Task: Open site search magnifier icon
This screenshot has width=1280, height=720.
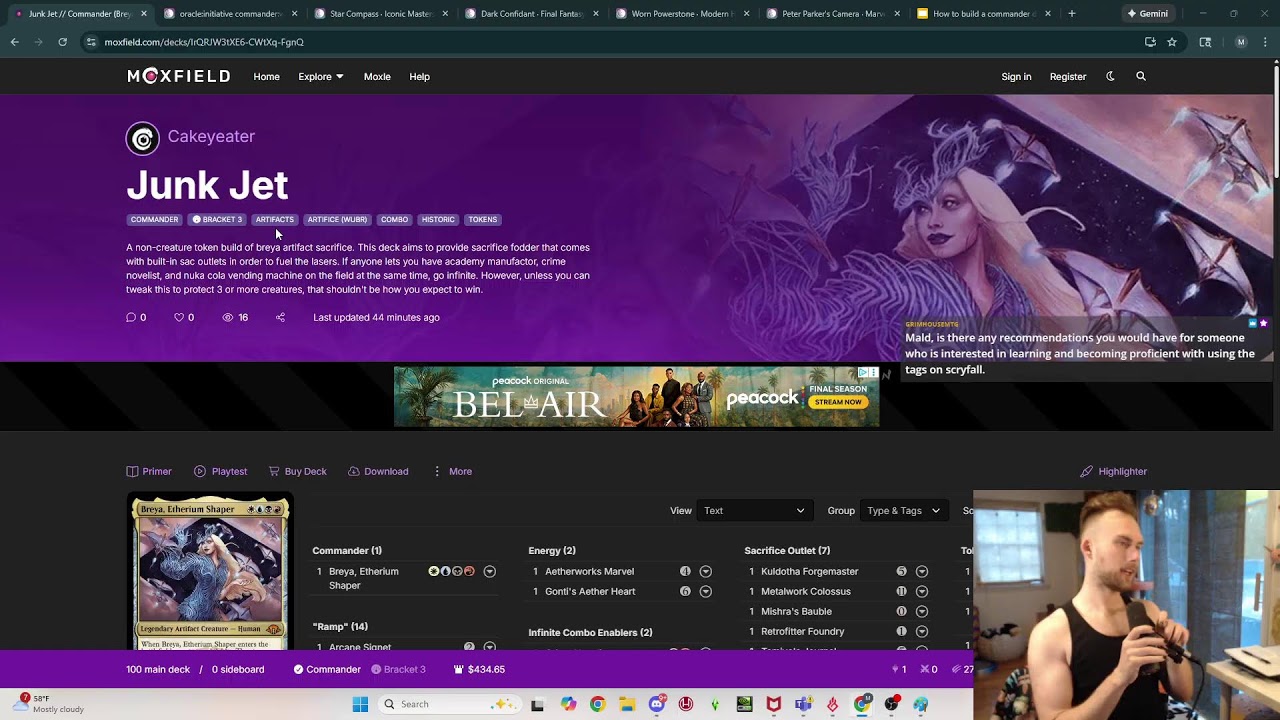Action: pos(1141,76)
